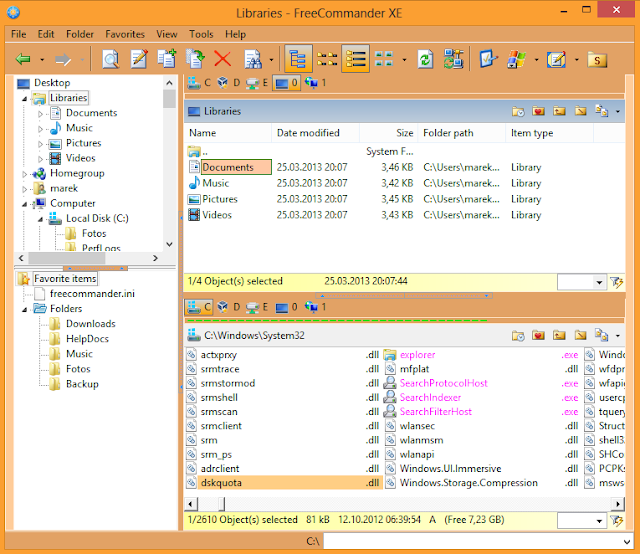
Task: Open the folder icon marked S
Action: pyautogui.click(x=597, y=60)
